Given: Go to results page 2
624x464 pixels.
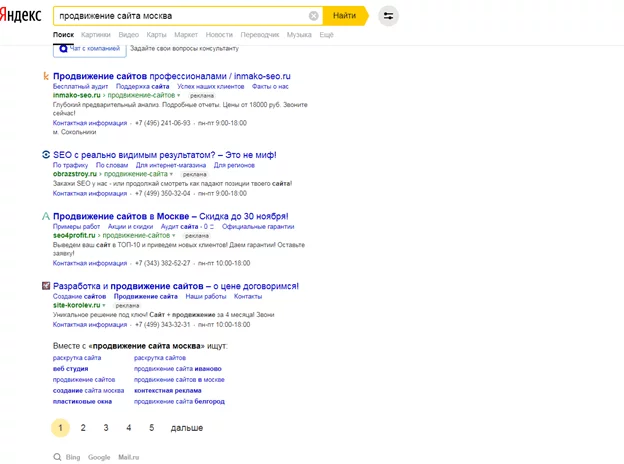Looking at the screenshot, I should [83, 428].
